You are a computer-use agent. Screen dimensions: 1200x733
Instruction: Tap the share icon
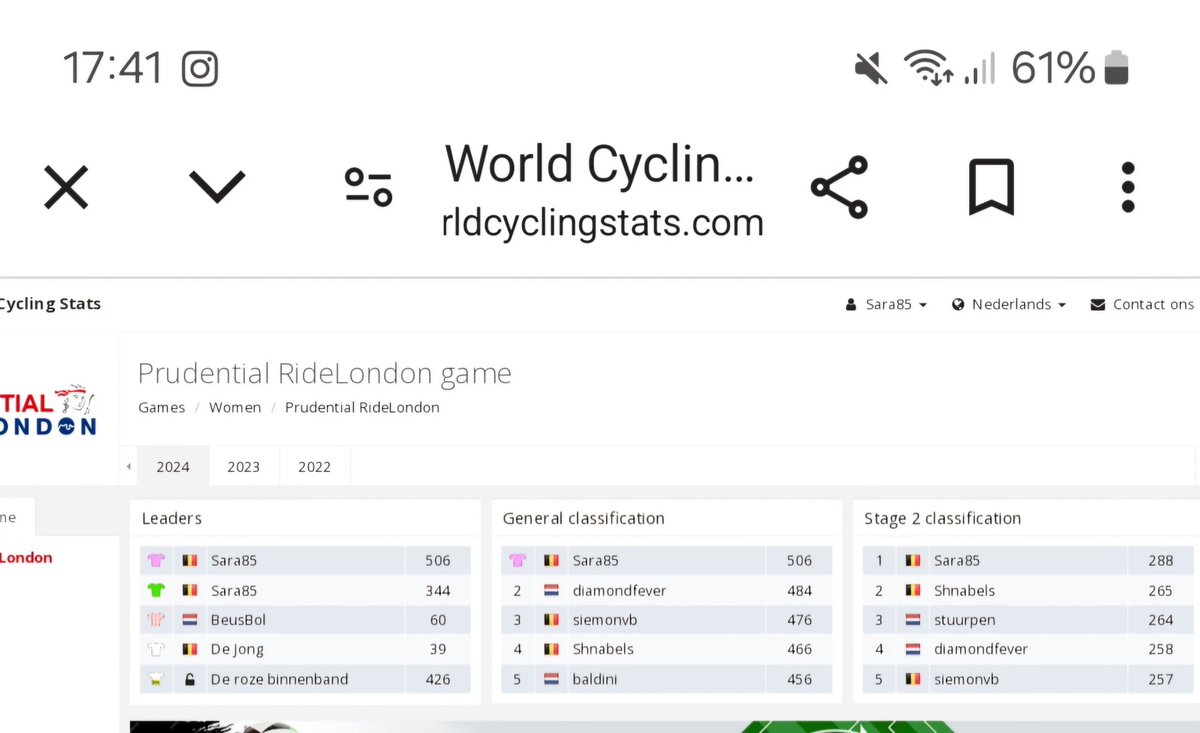click(839, 187)
